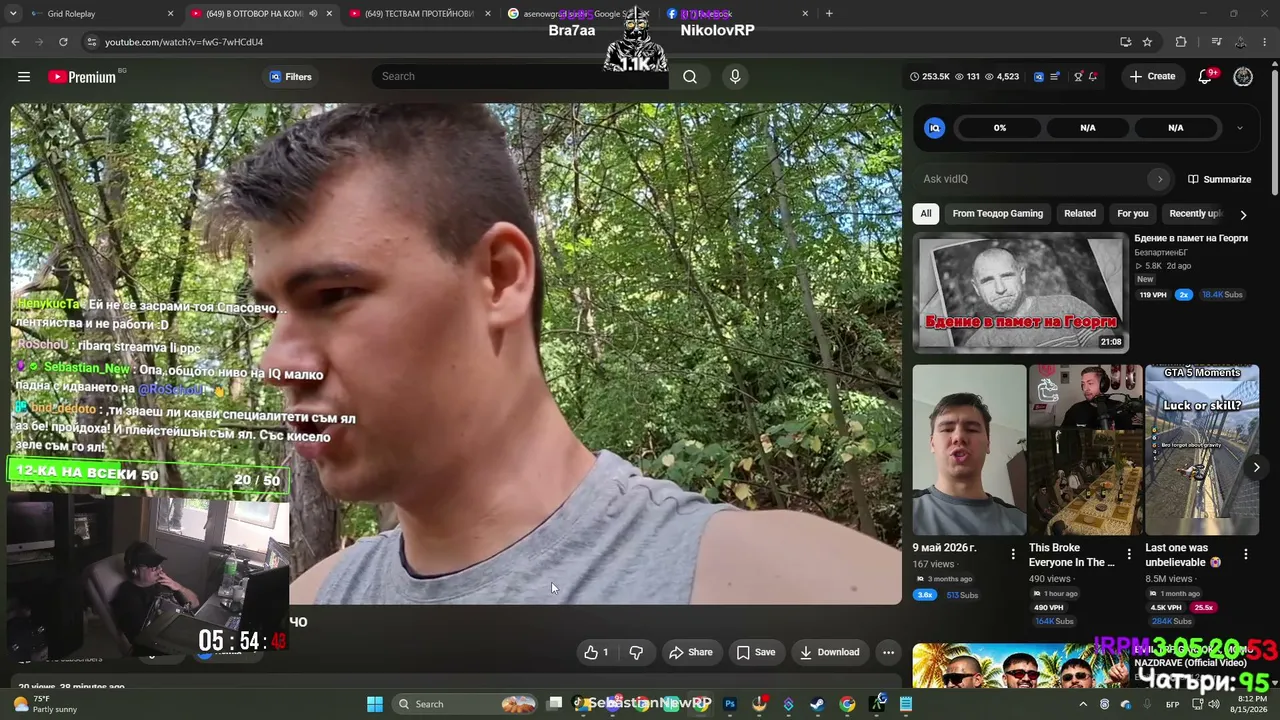Install the app via address bar icon

click(x=1126, y=42)
